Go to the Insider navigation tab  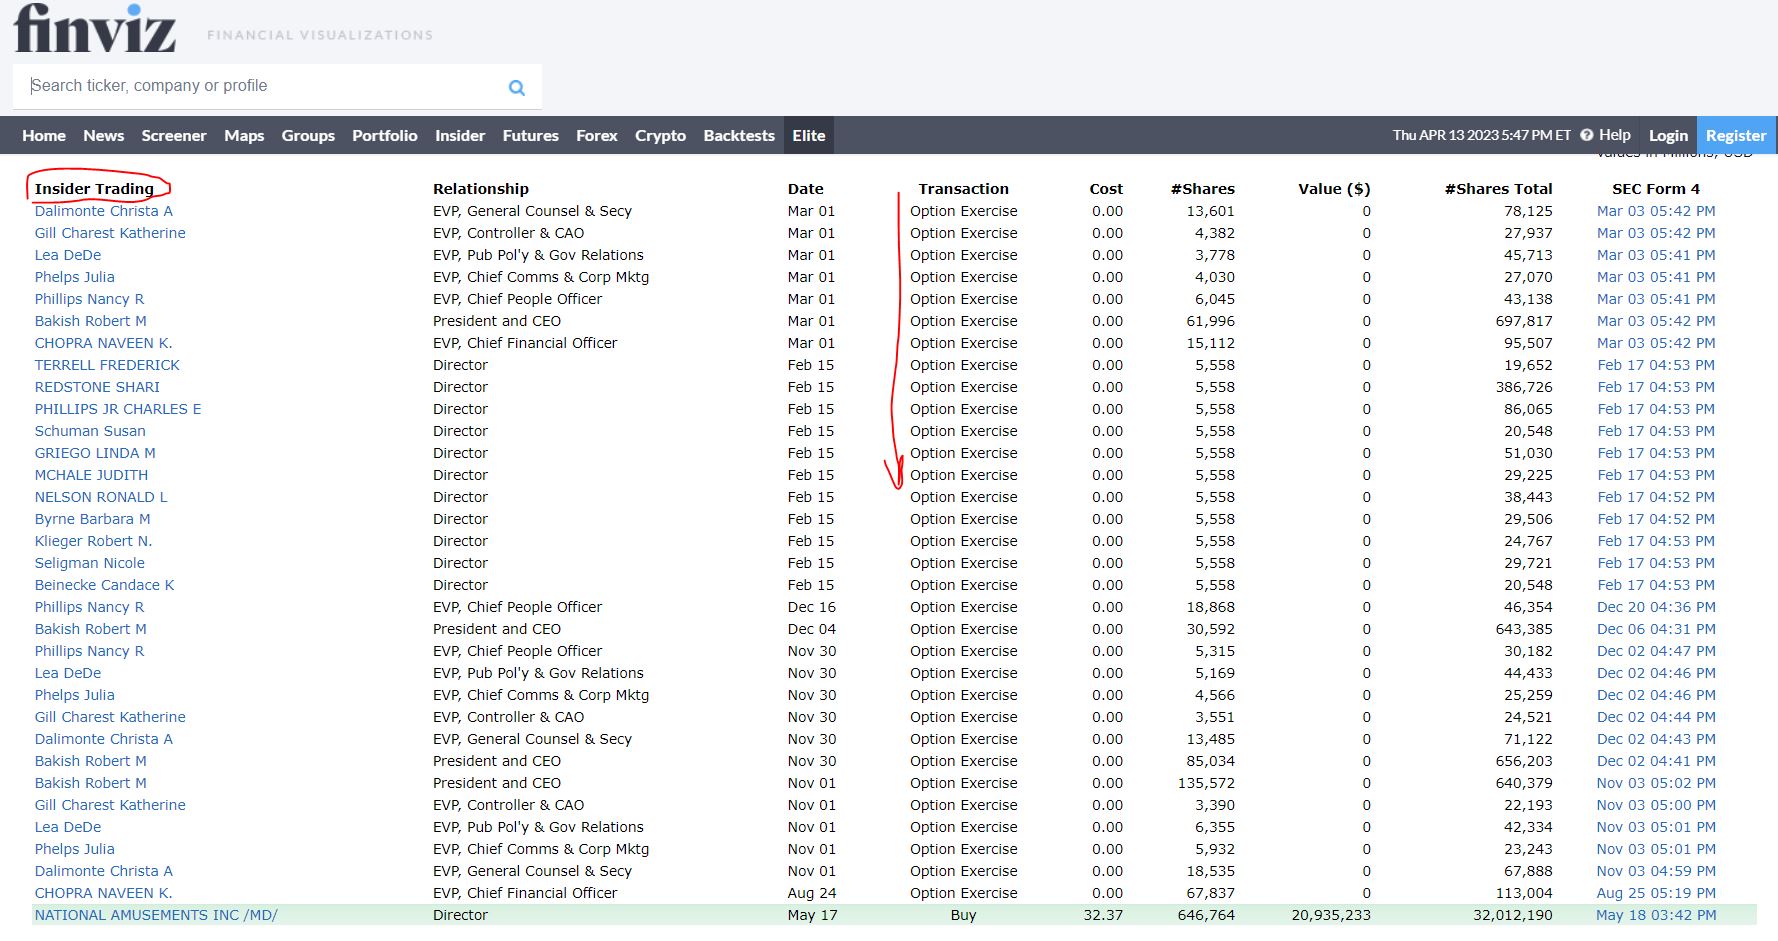tap(460, 136)
